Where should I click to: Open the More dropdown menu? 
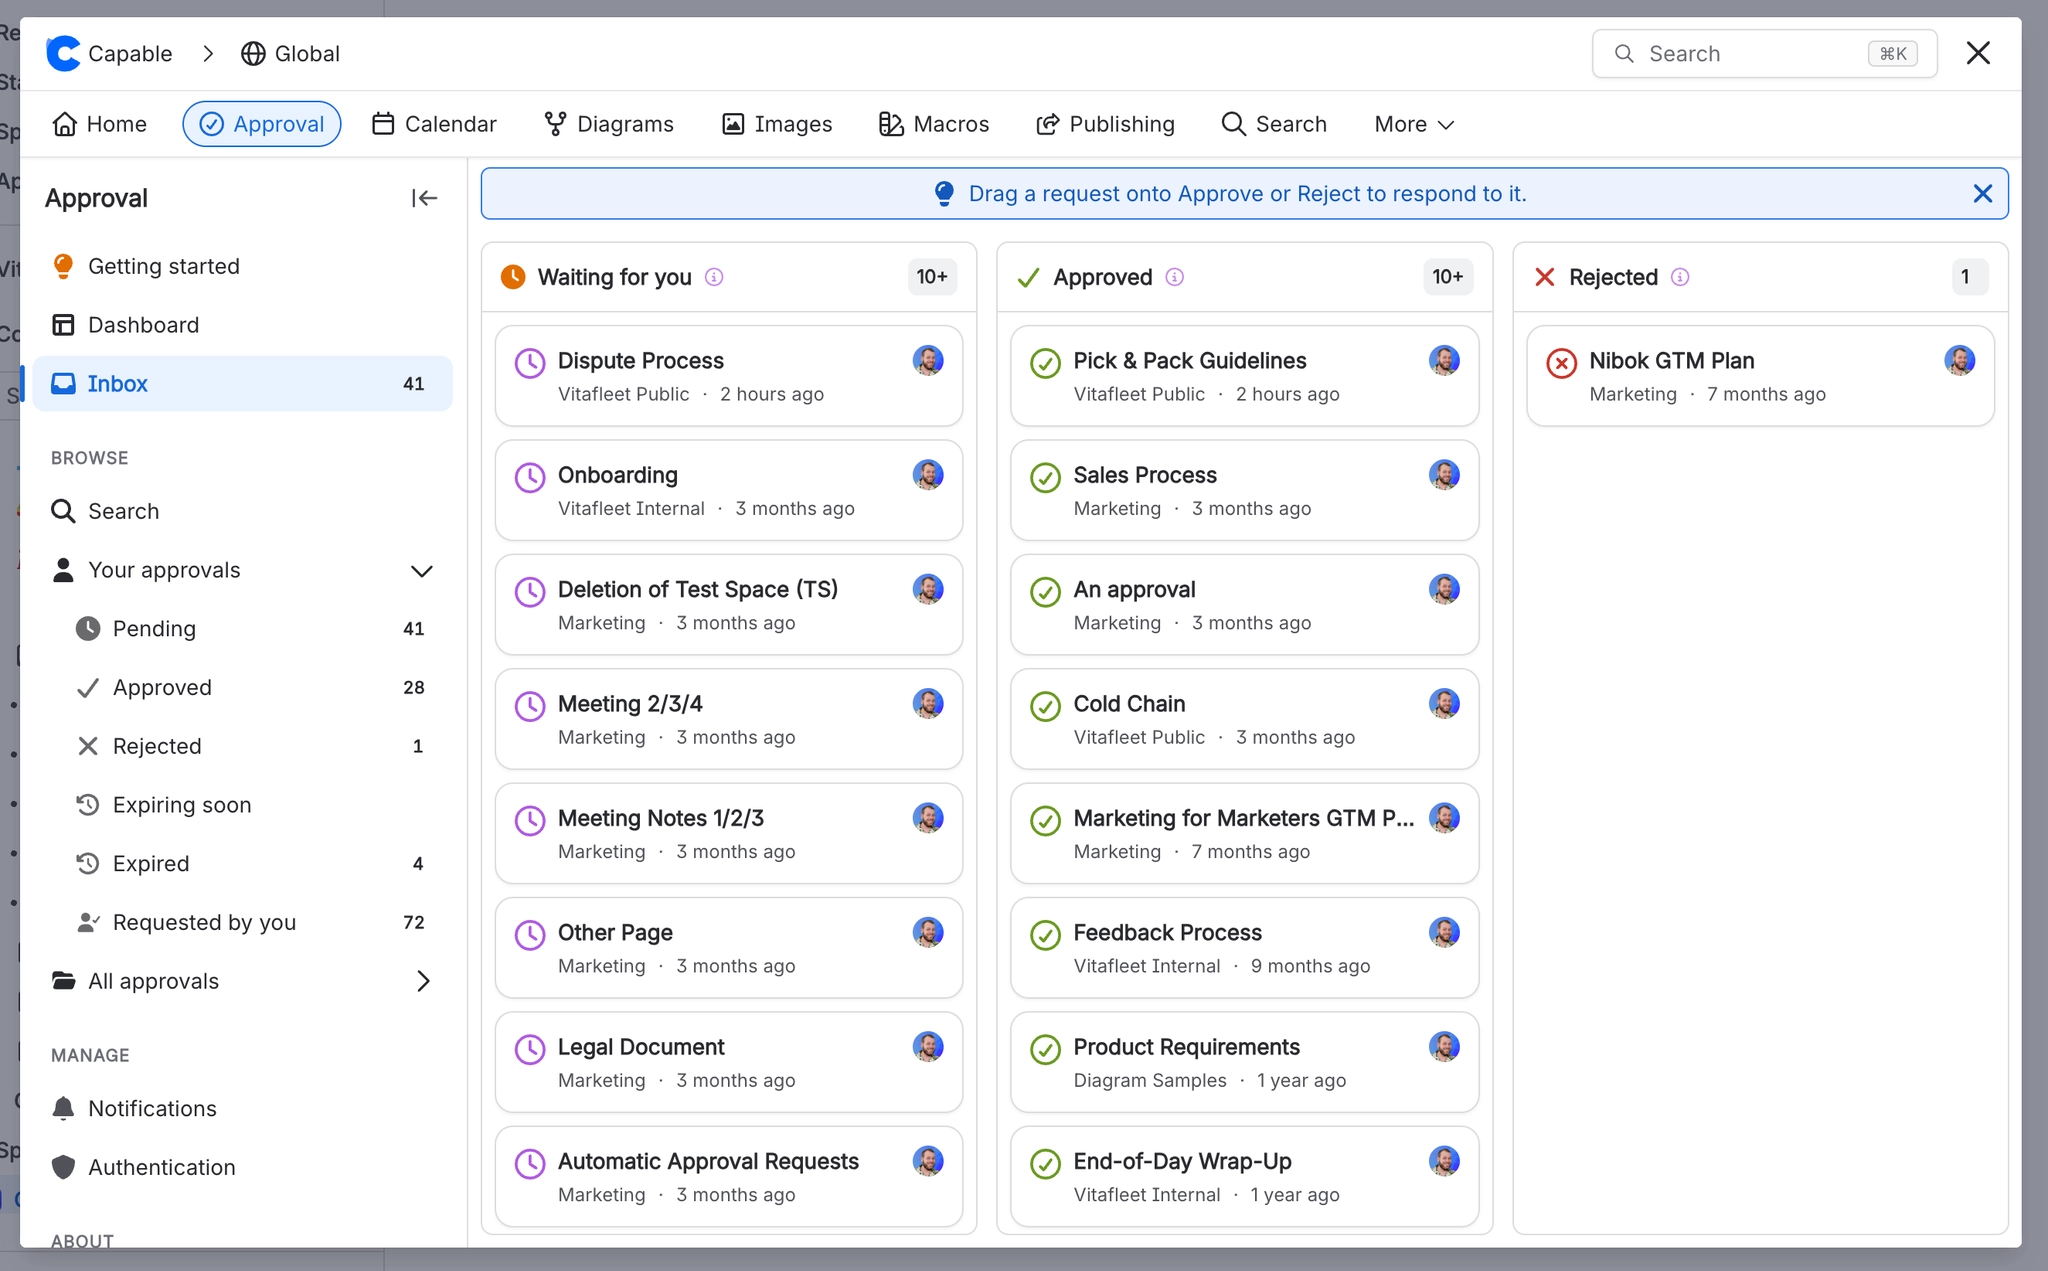(x=1414, y=124)
